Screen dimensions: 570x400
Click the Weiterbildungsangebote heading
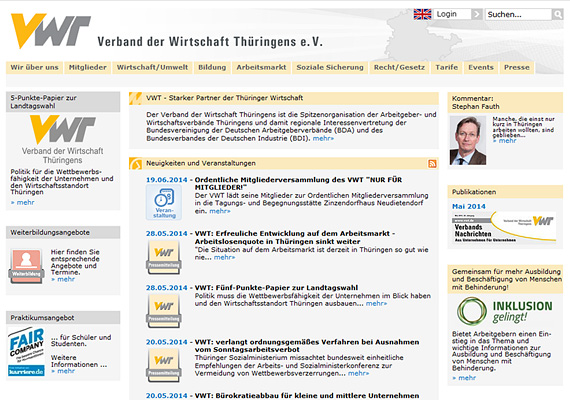pos(50,233)
